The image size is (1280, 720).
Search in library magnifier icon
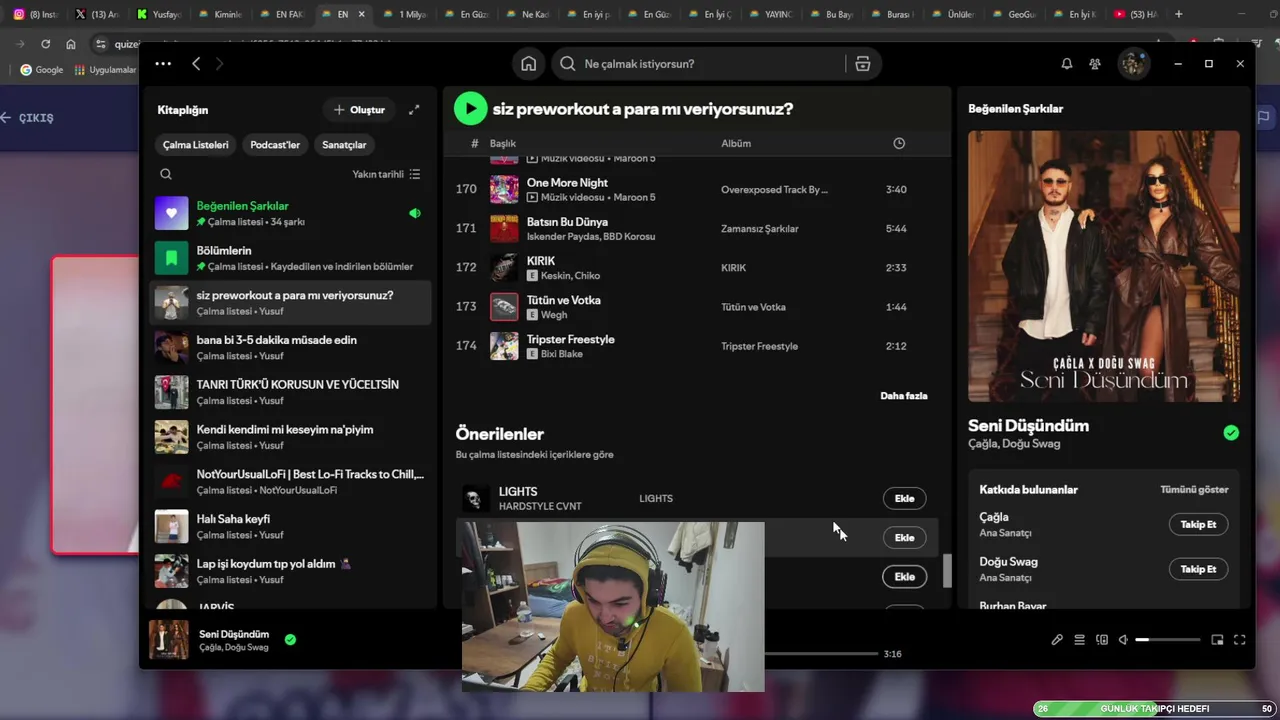point(166,174)
